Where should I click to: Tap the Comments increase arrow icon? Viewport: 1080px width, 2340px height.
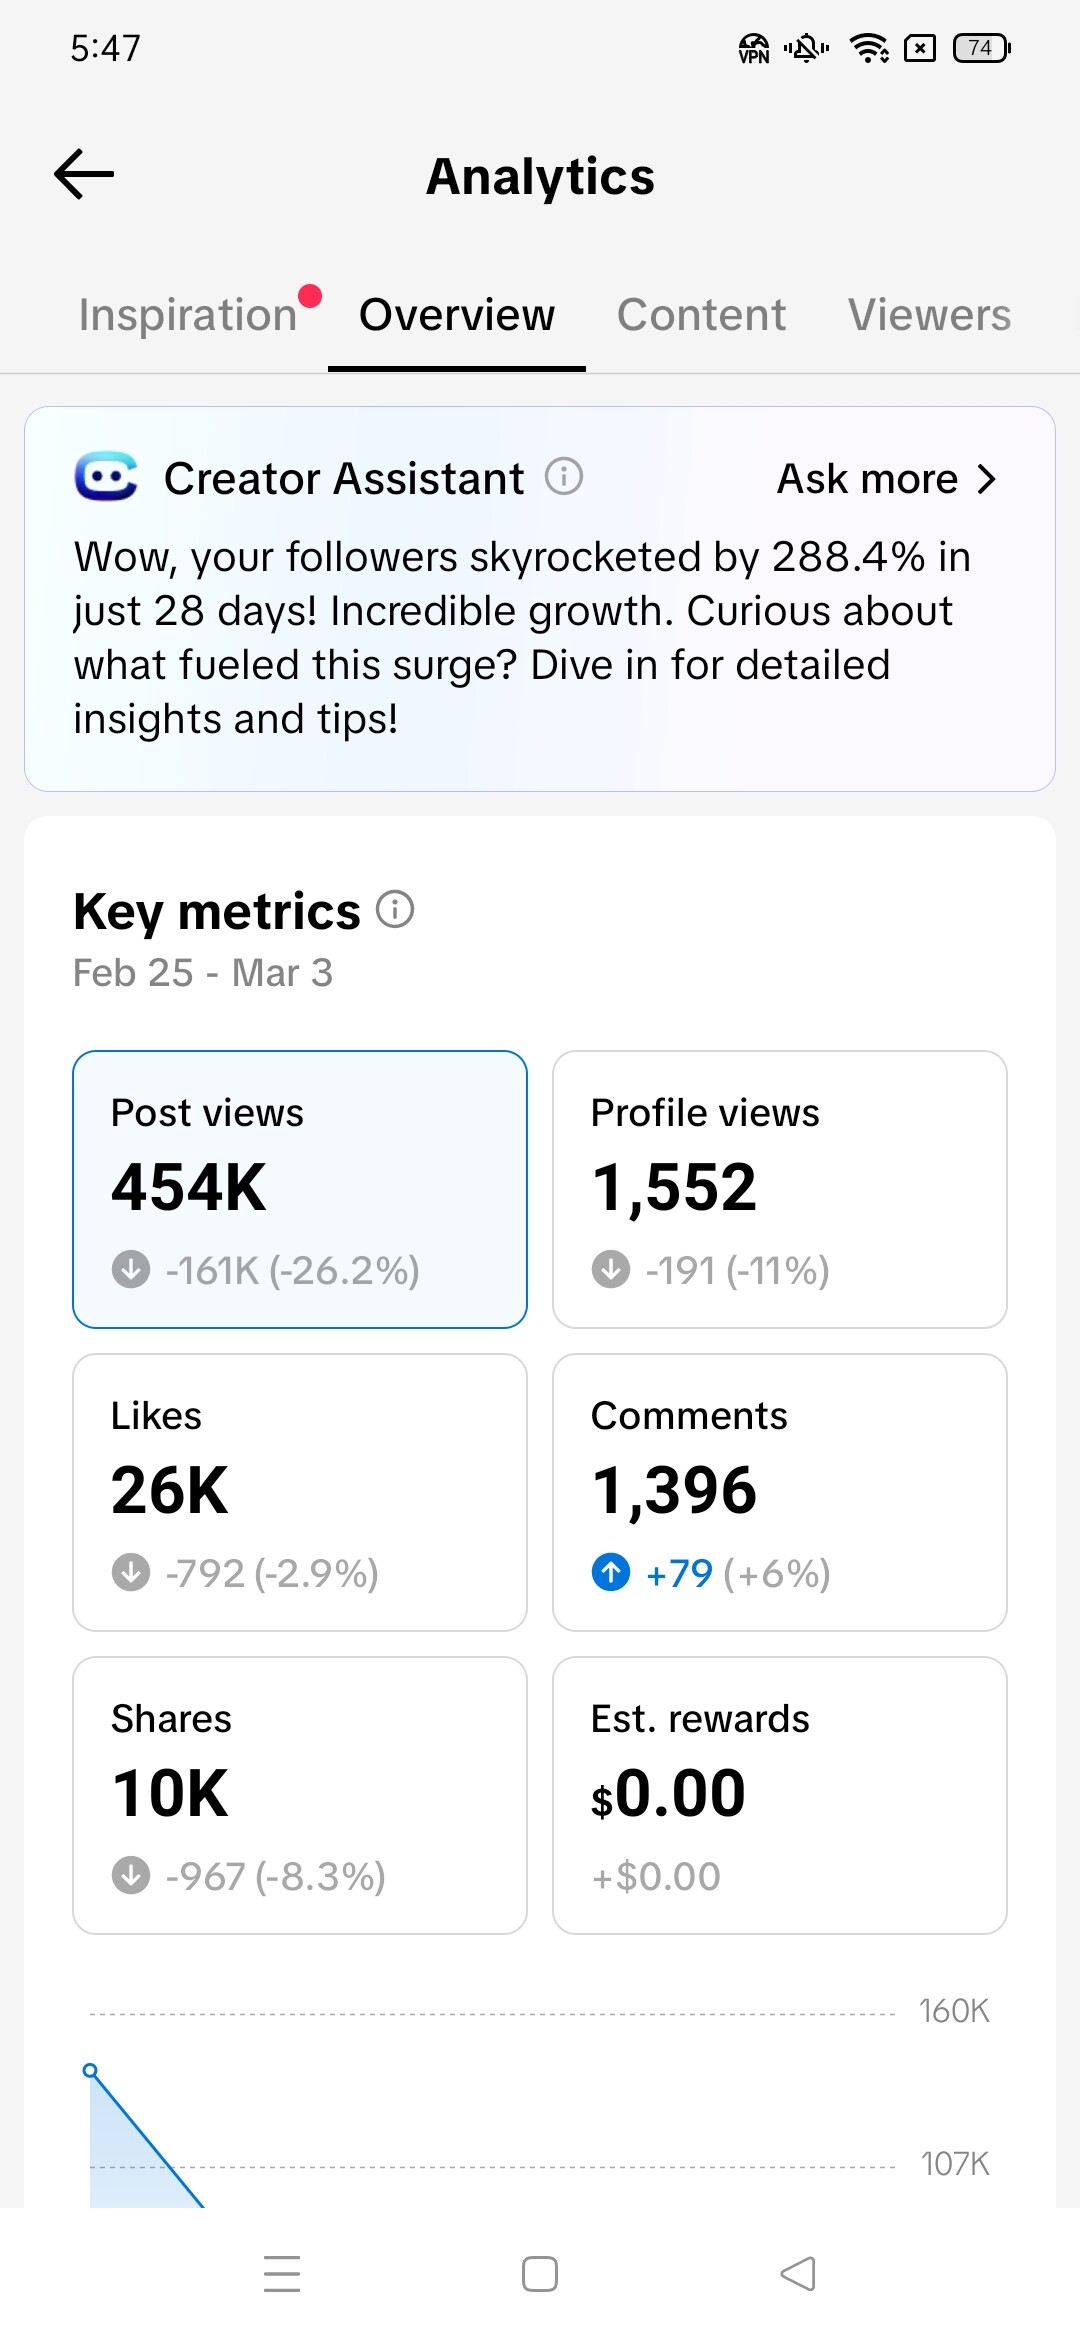coord(611,1572)
